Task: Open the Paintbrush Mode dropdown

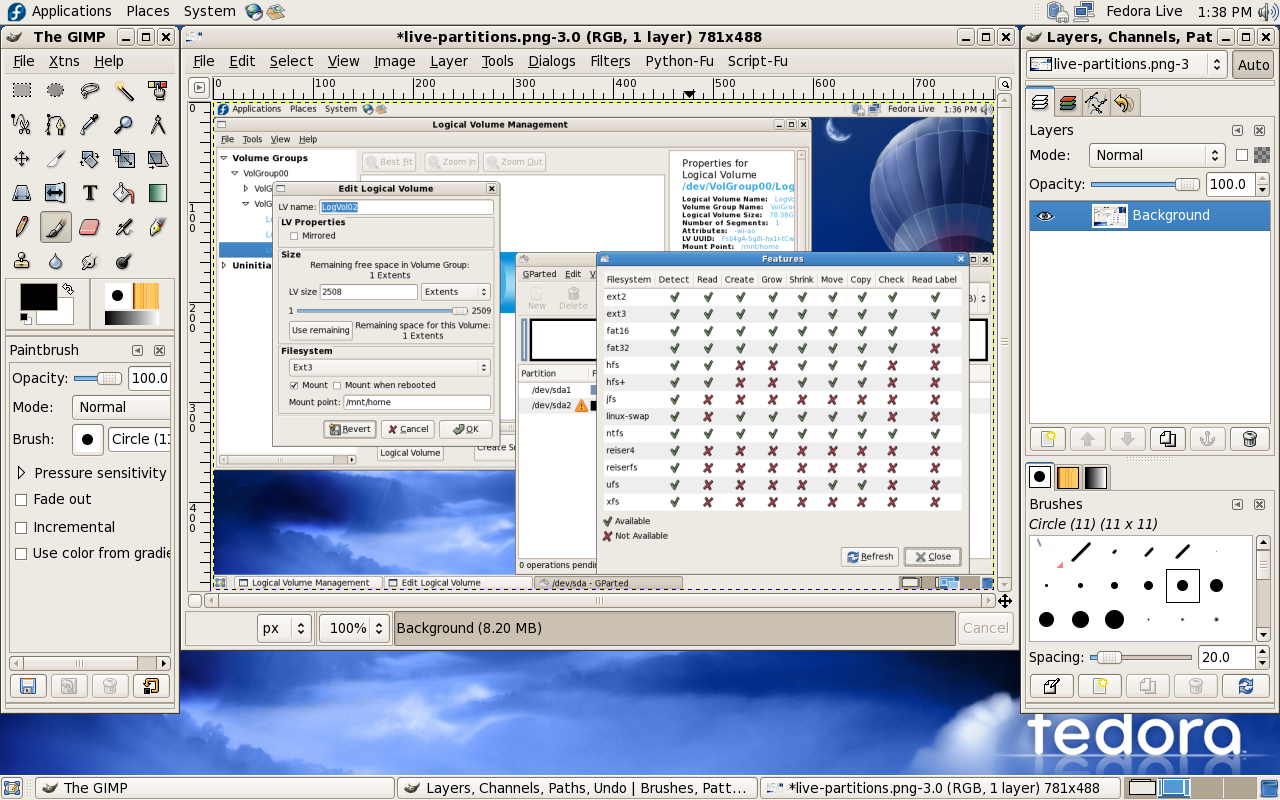Action: tap(121, 407)
